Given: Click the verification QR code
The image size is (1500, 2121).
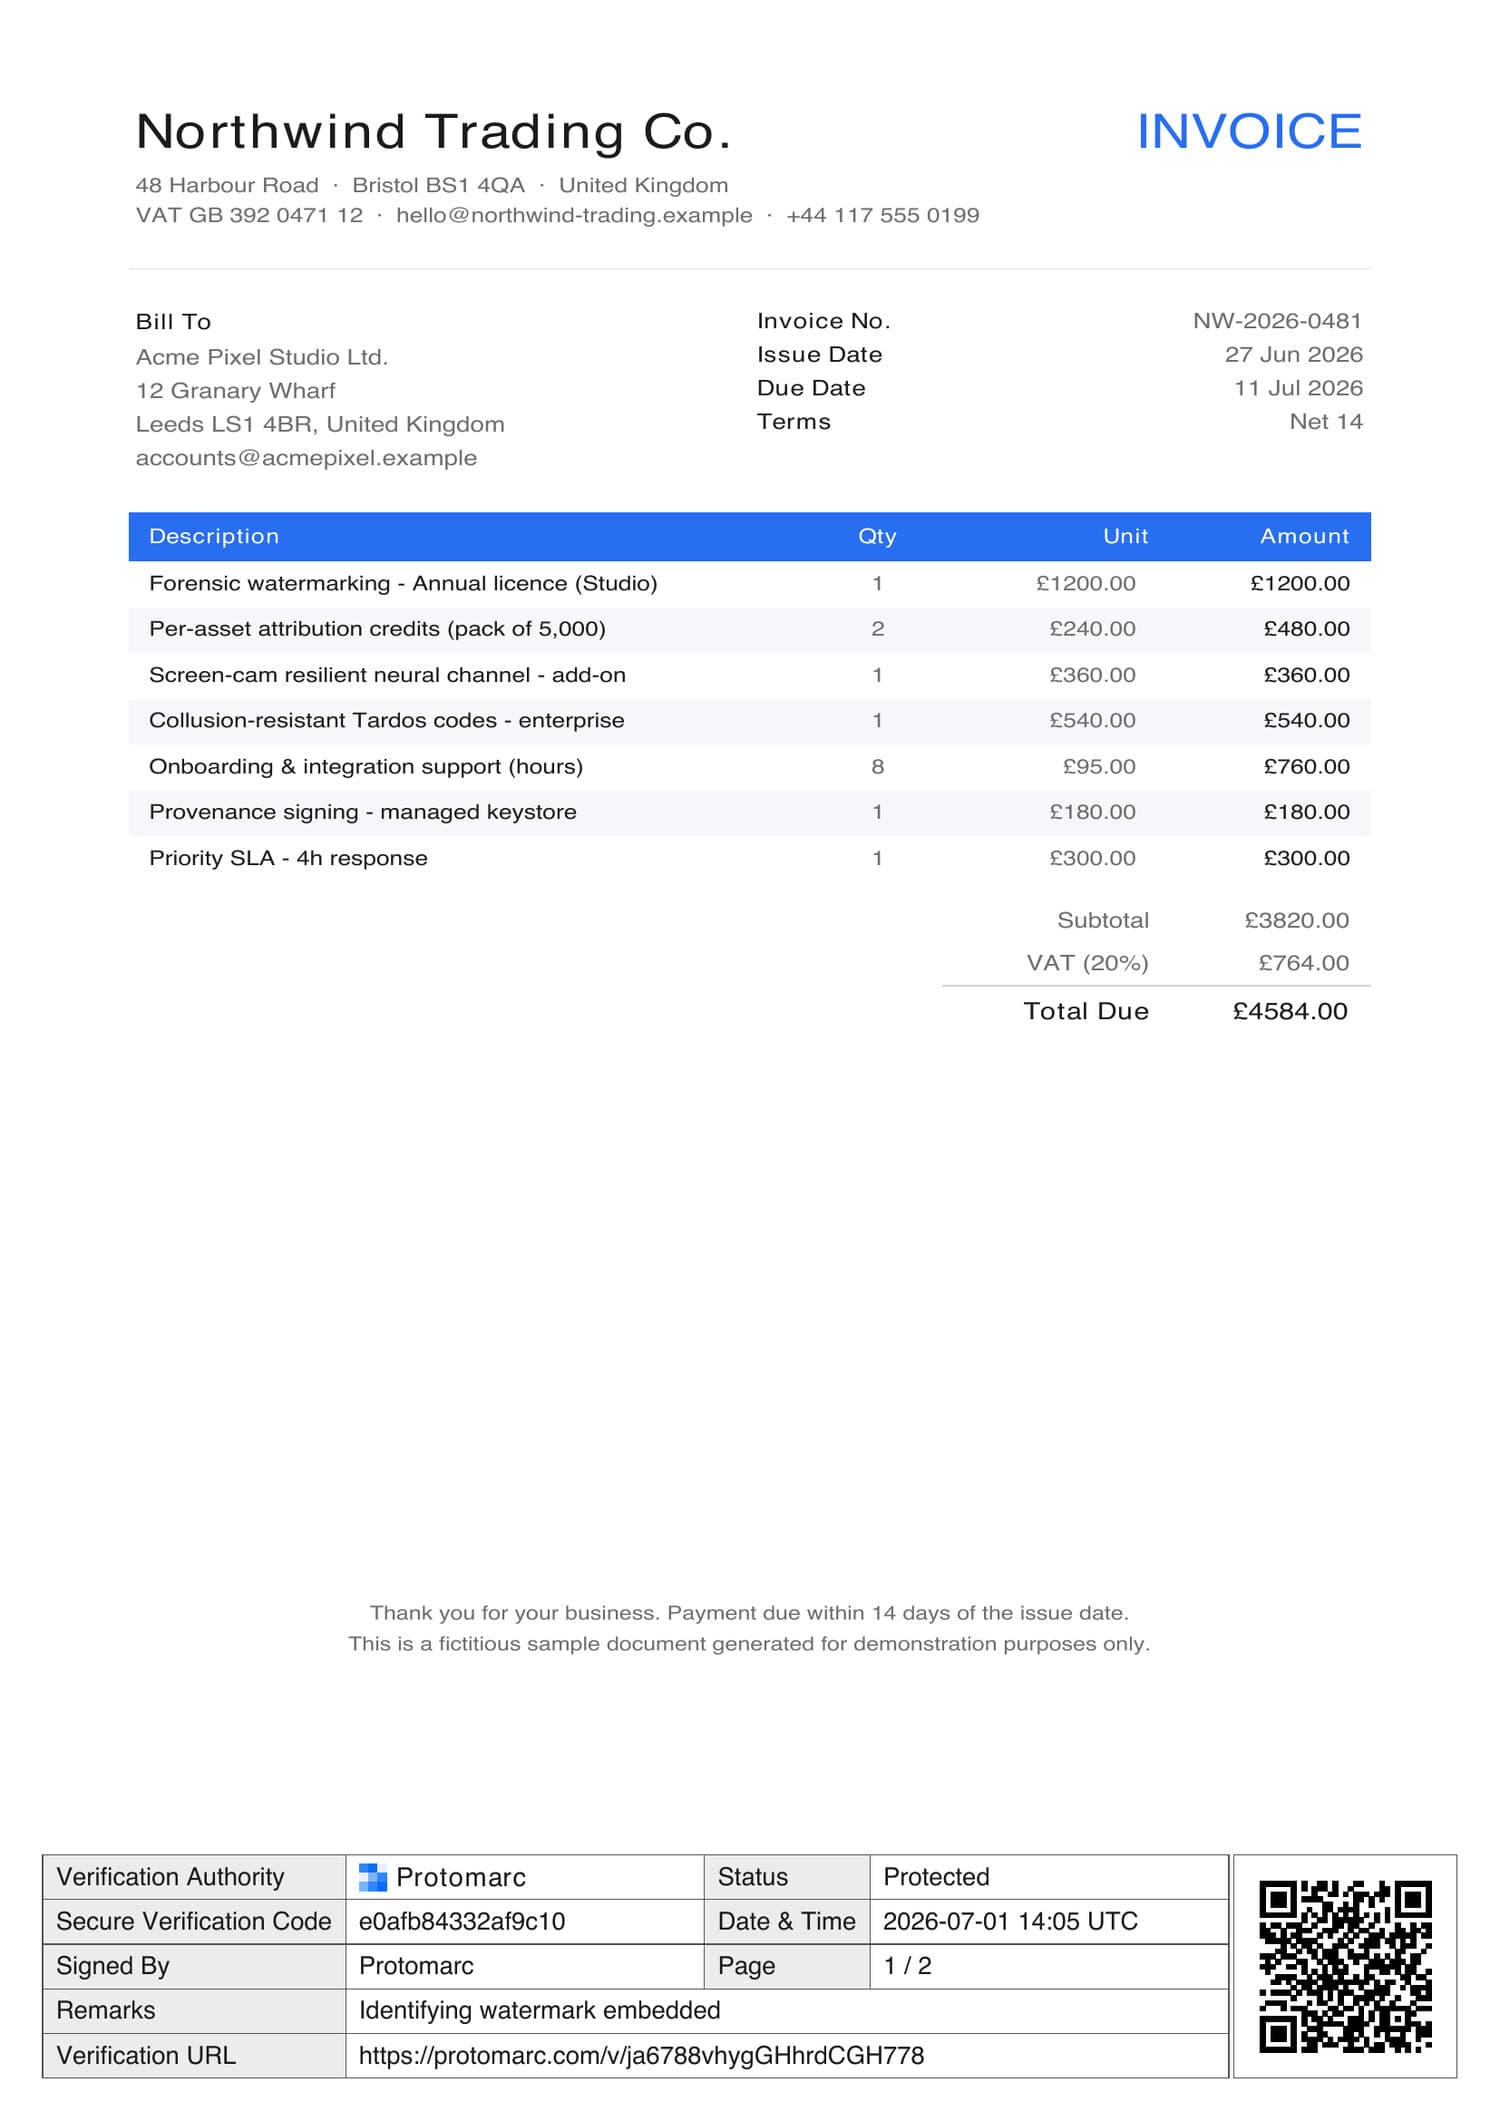Looking at the screenshot, I should [x=1345, y=1967].
